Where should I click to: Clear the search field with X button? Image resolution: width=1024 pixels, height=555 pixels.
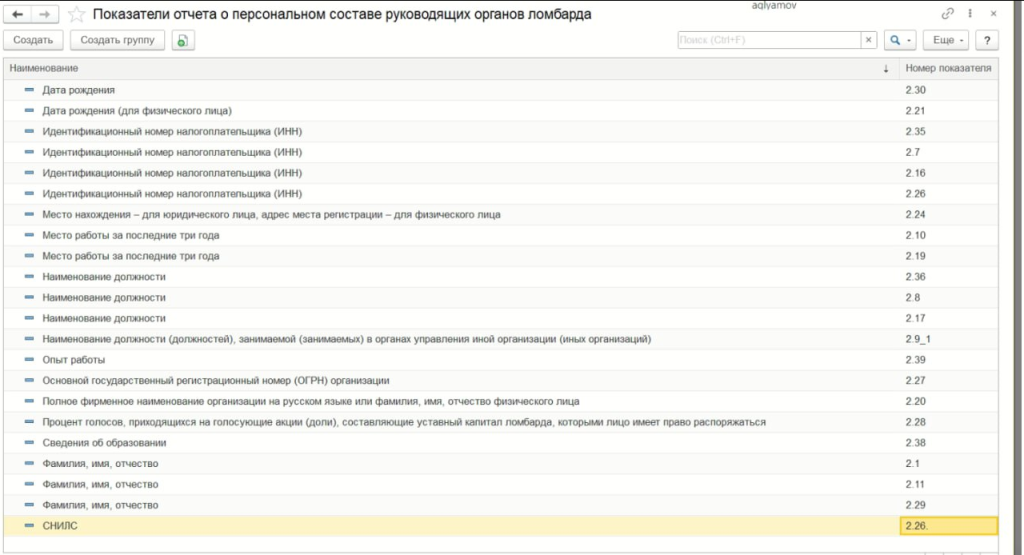point(869,40)
